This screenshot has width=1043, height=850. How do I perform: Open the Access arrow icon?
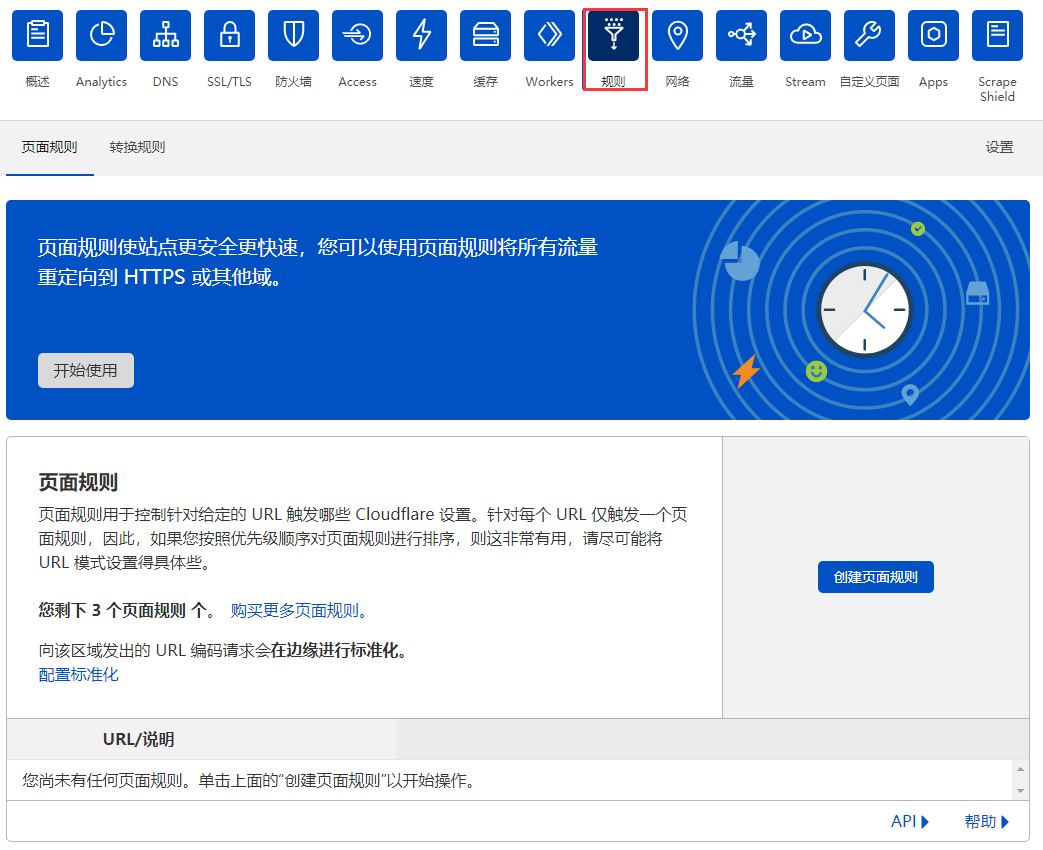[357, 35]
